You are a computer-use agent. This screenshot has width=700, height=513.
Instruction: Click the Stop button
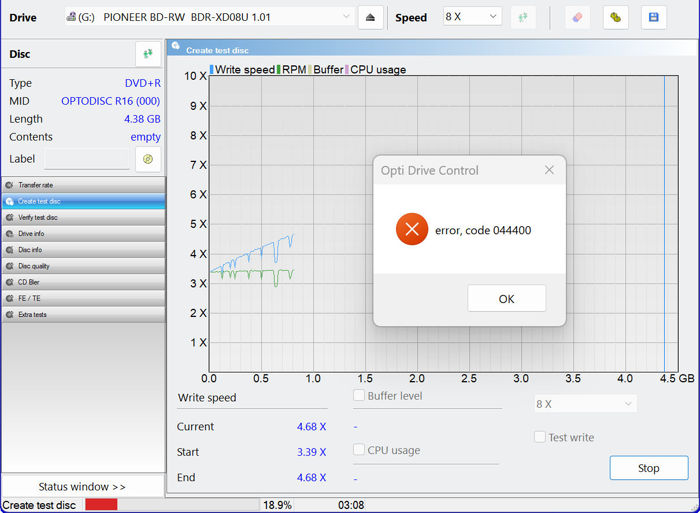point(648,468)
